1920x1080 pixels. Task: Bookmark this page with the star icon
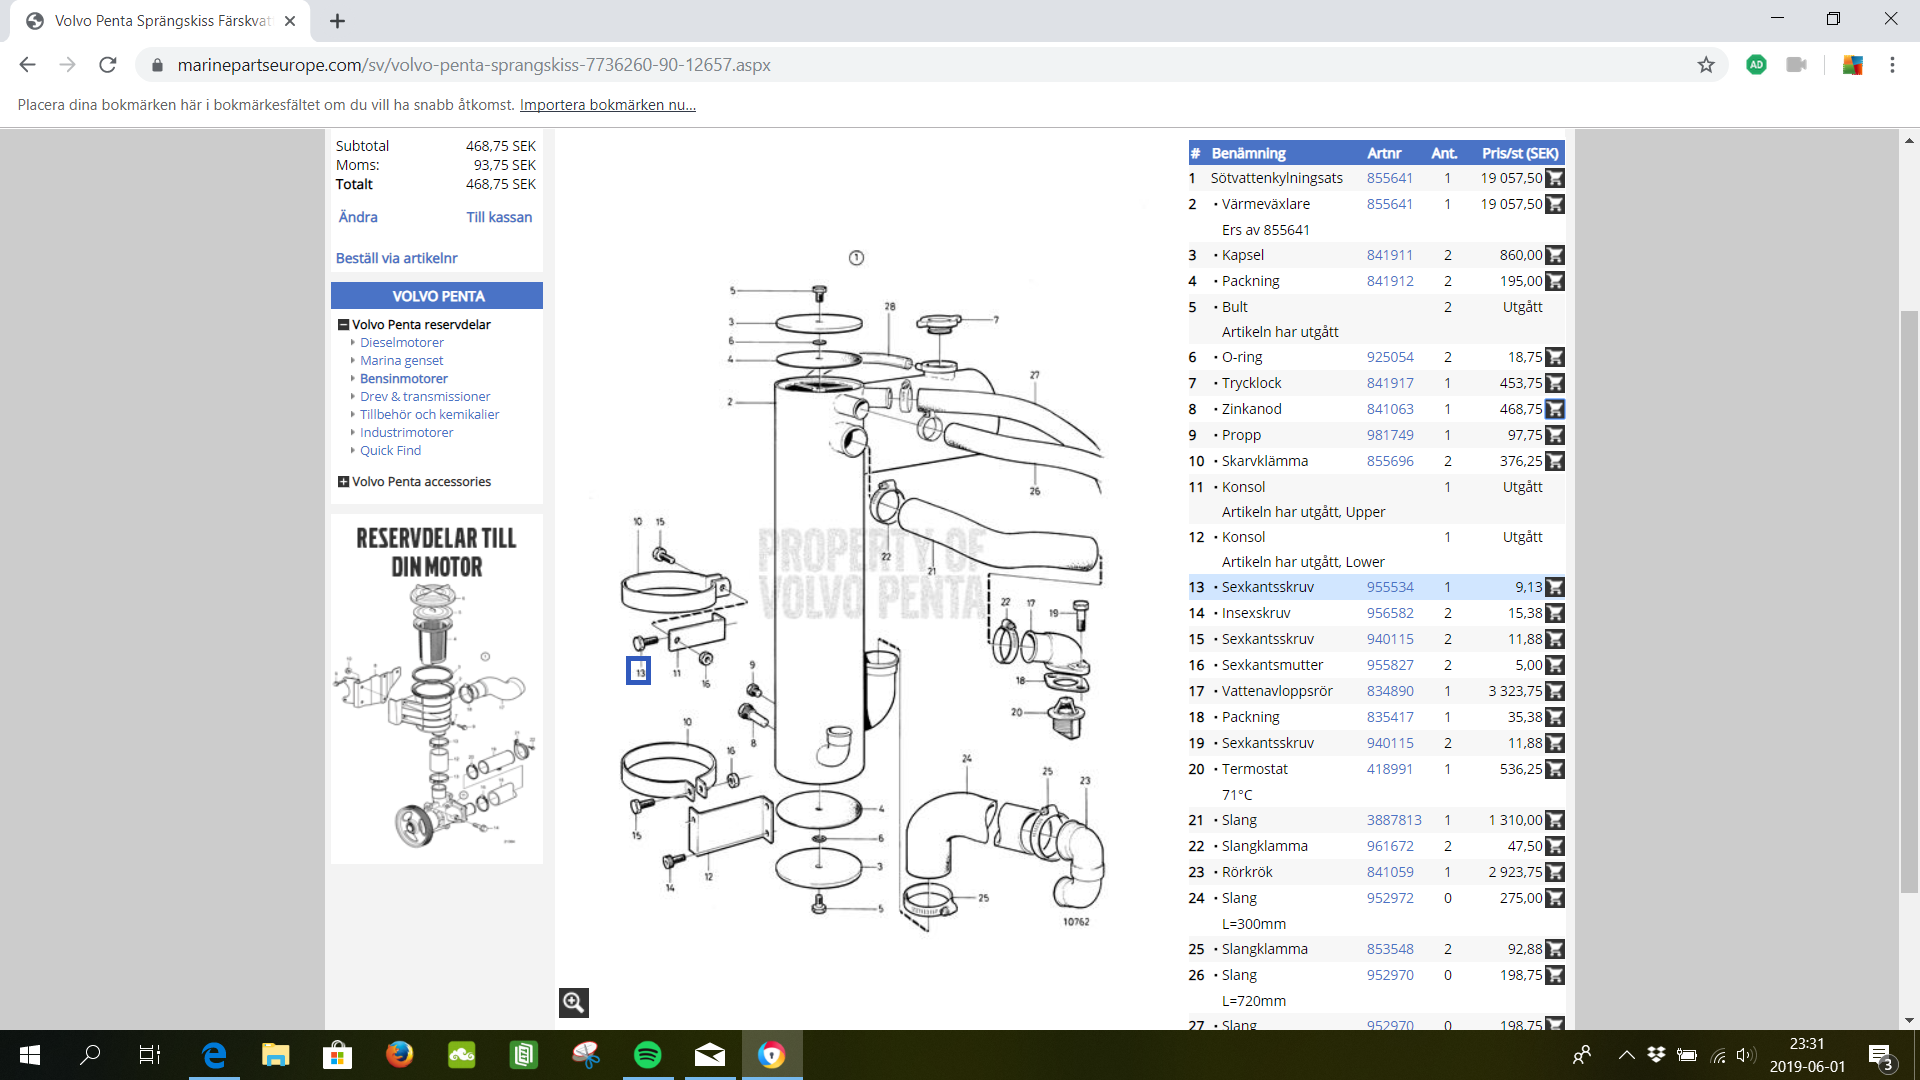(x=1706, y=65)
